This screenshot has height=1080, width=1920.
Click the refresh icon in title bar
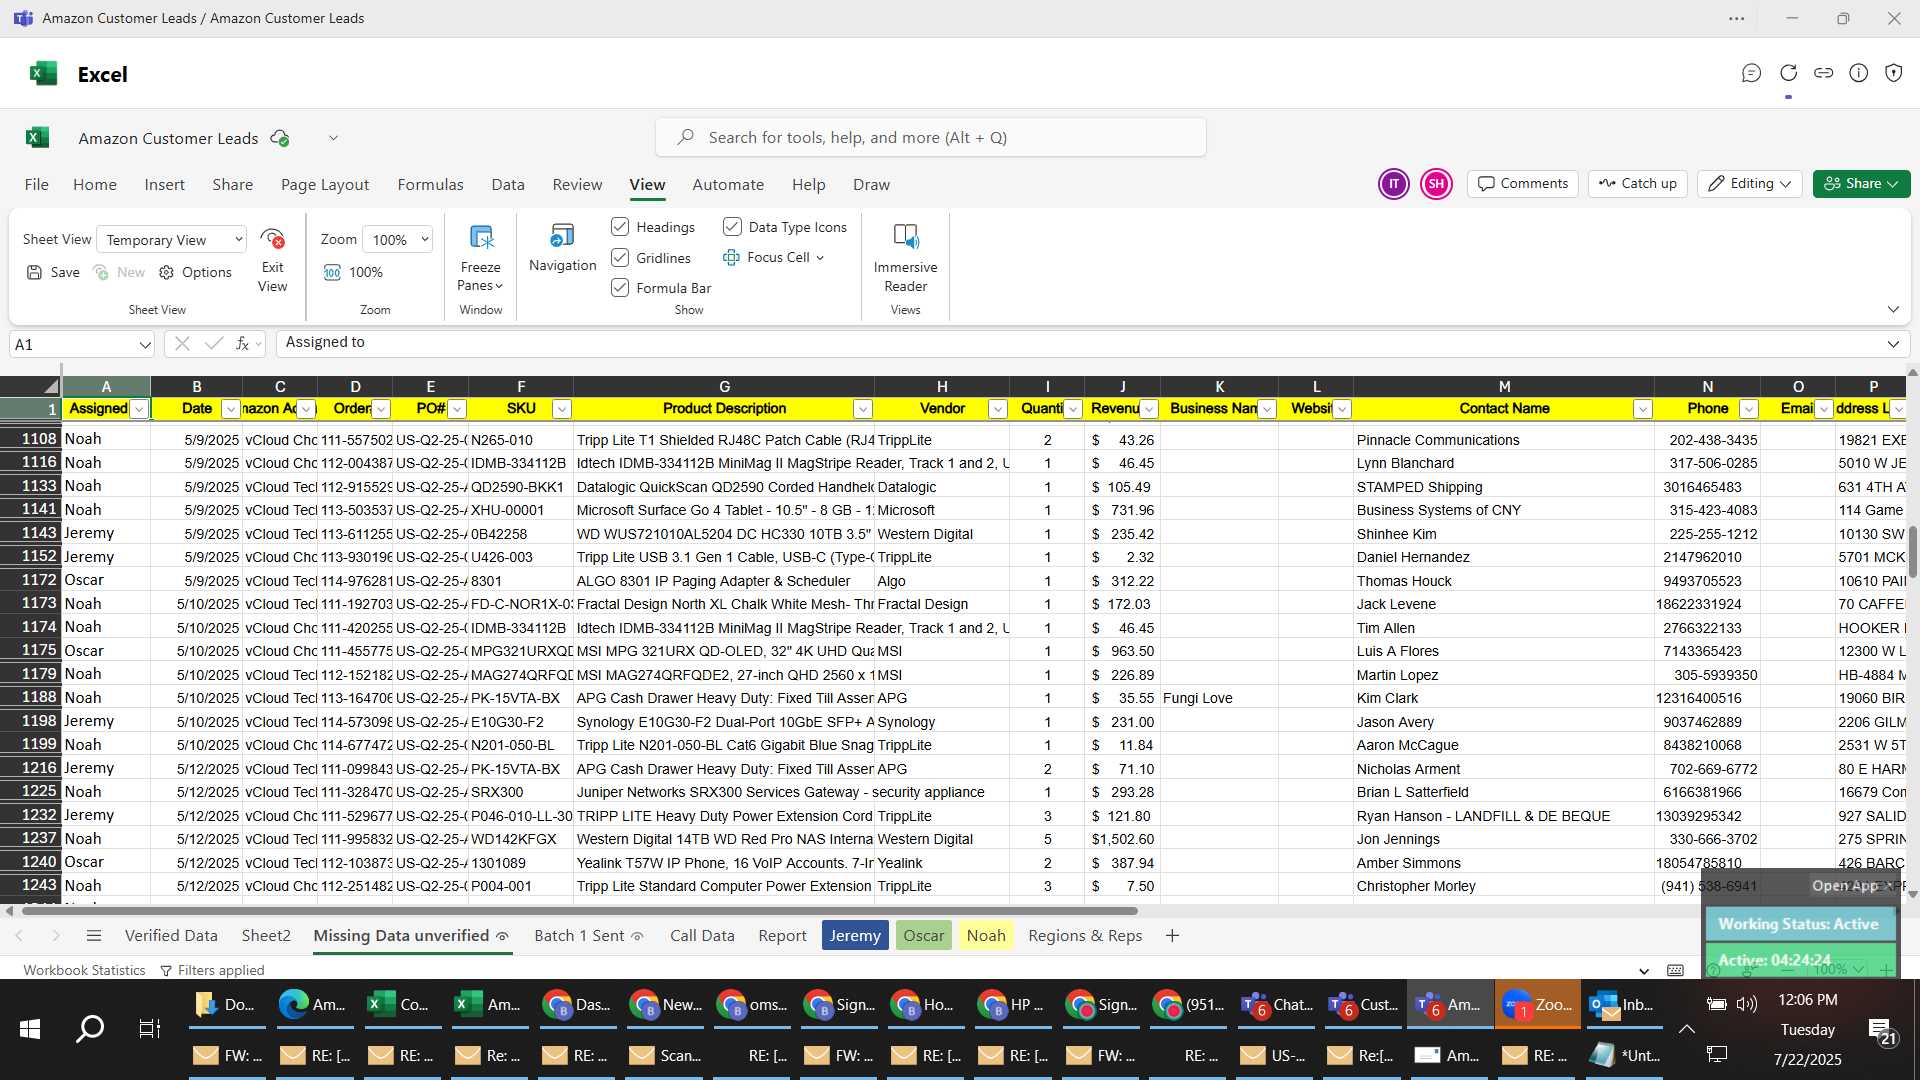(x=1788, y=73)
